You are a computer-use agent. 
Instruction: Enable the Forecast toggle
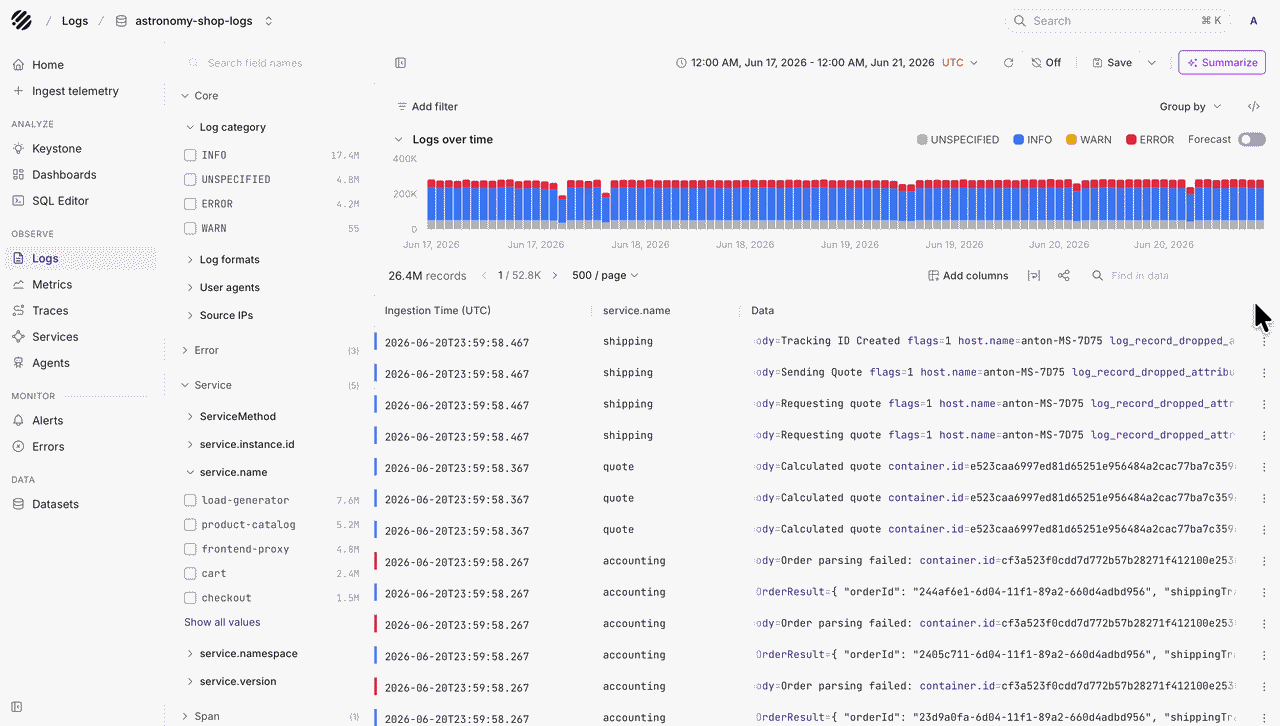click(1252, 140)
